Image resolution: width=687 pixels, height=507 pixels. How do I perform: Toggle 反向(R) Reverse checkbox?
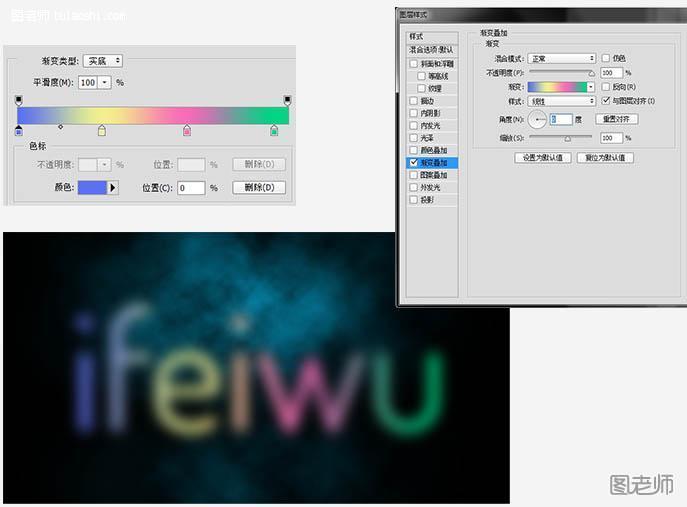[606, 87]
